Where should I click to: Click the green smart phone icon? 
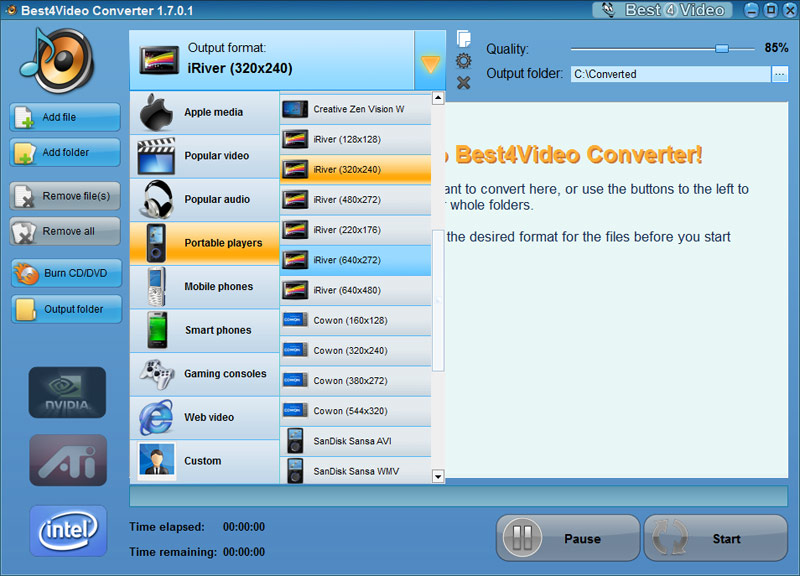[x=157, y=331]
